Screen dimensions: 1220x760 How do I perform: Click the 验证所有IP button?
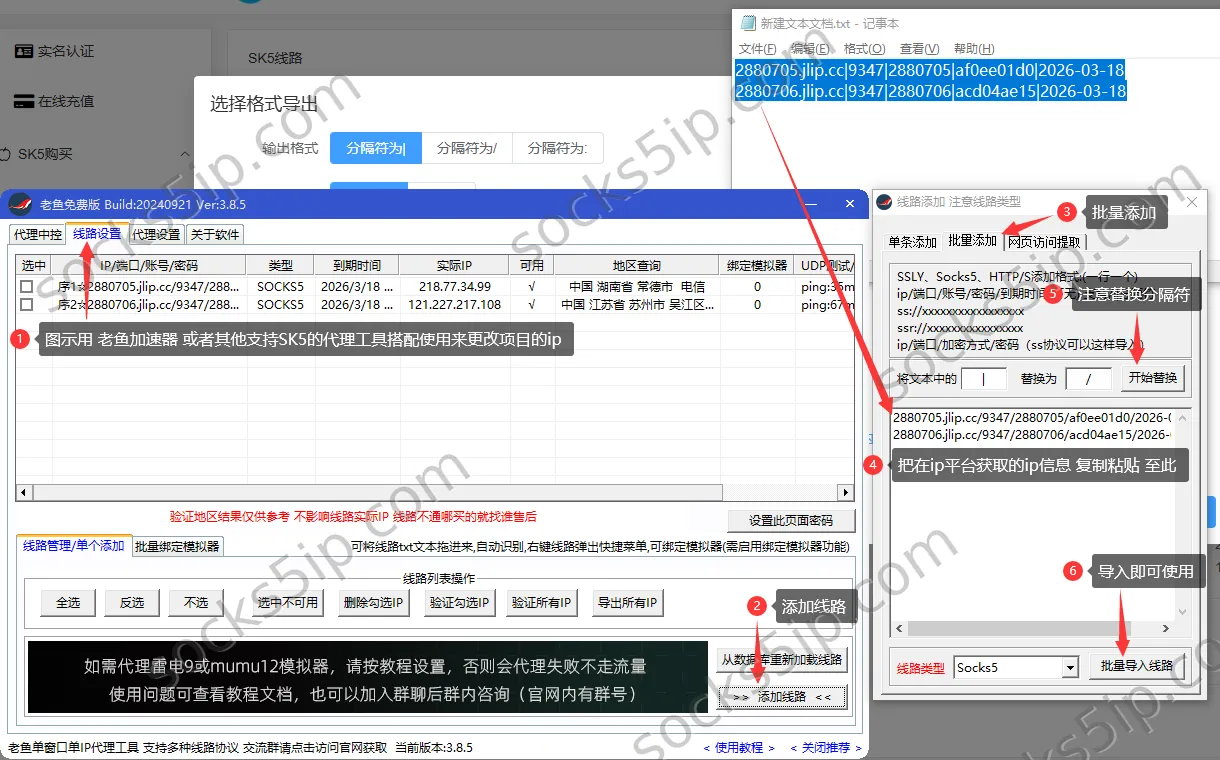pyautogui.click(x=541, y=602)
